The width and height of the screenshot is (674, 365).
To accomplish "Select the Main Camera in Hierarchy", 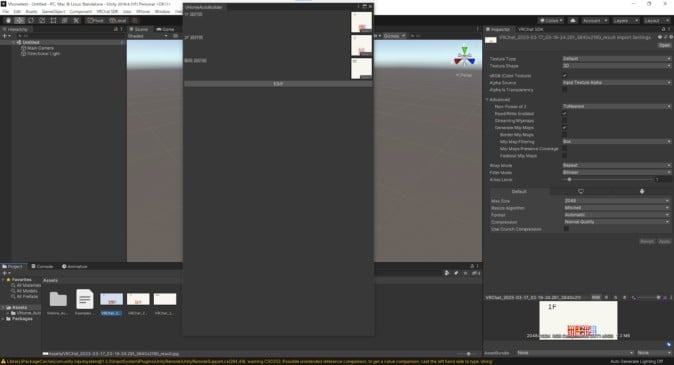I will tap(40, 48).
